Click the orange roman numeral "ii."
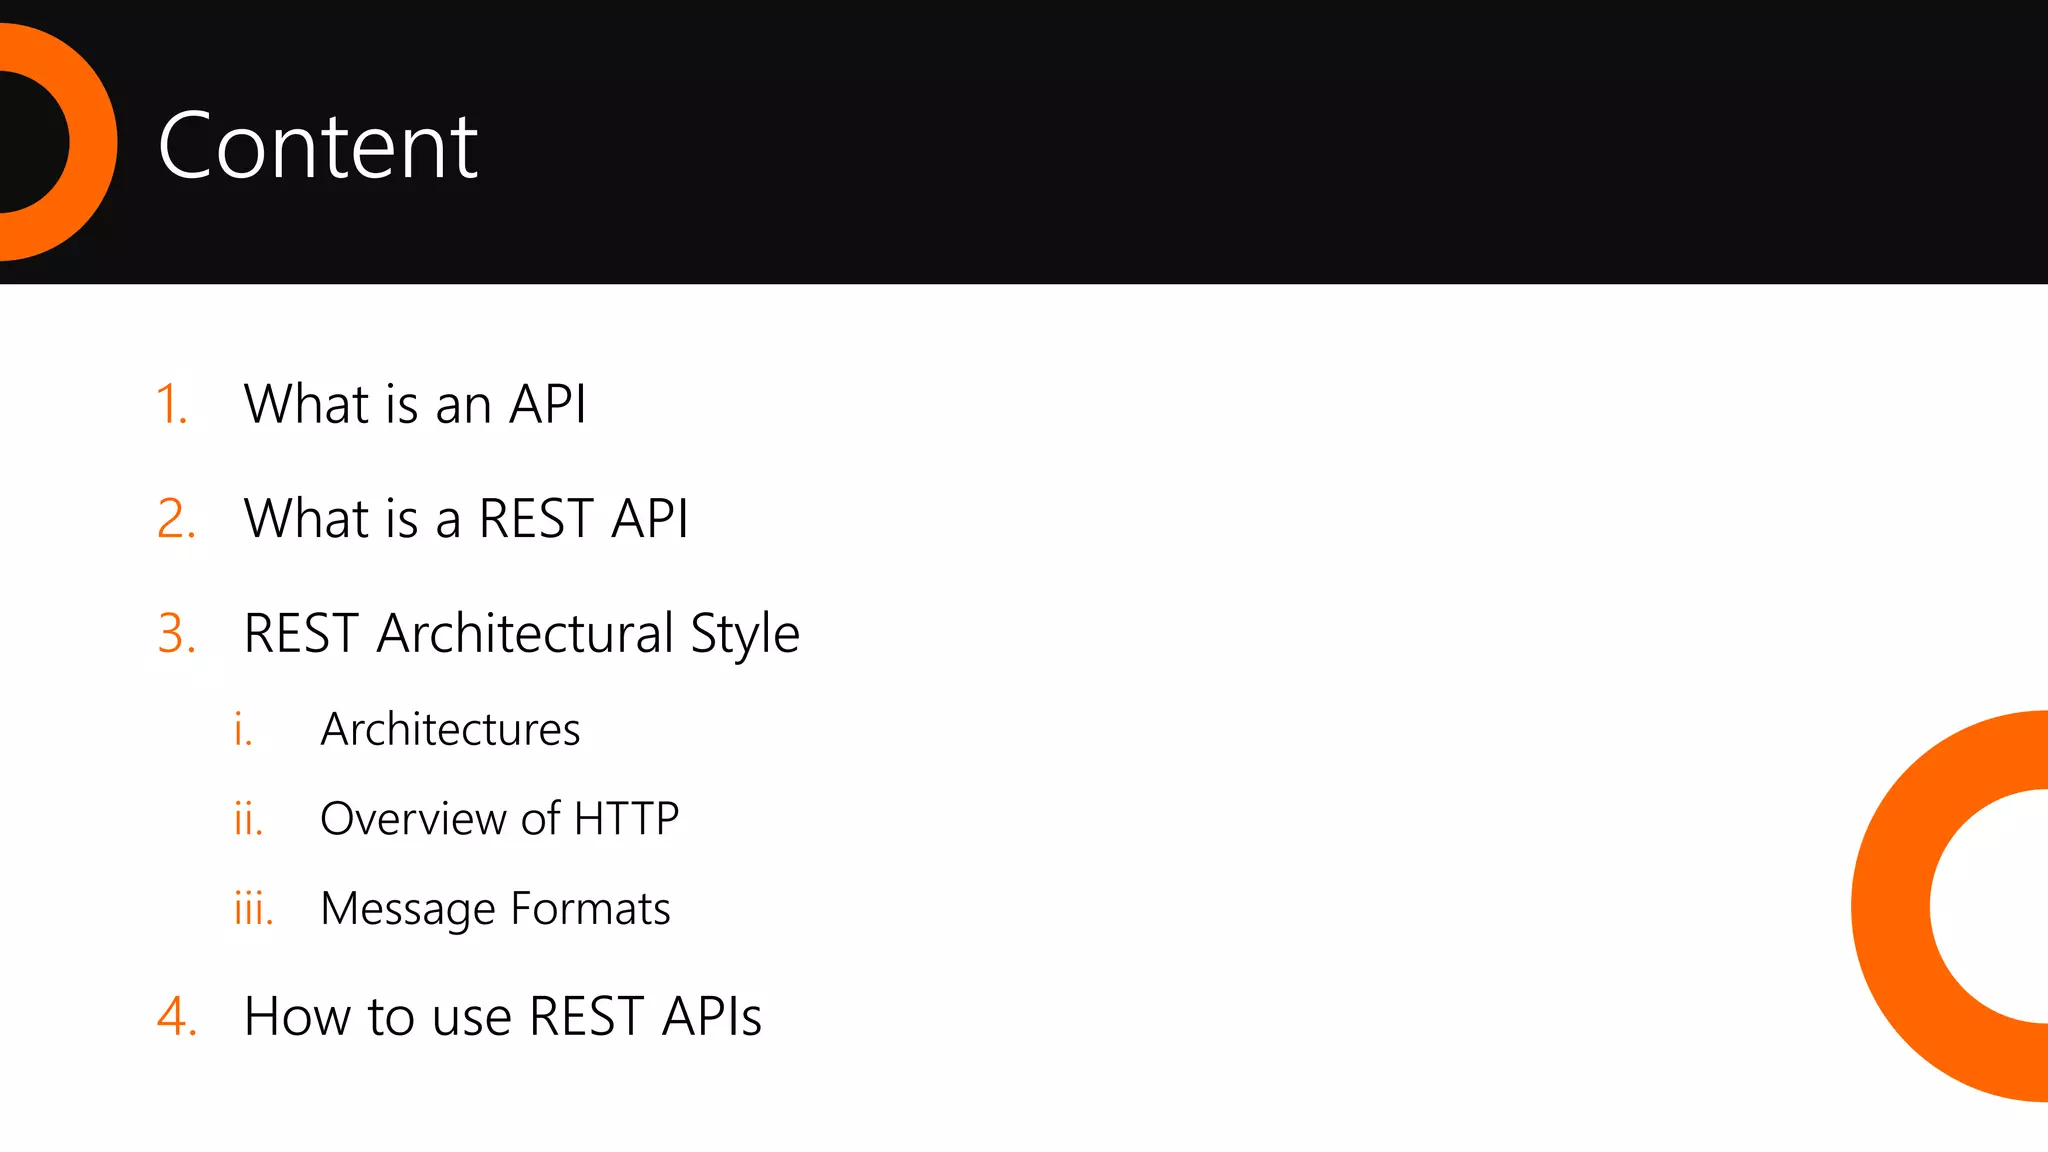2048x1152 pixels. 248,819
